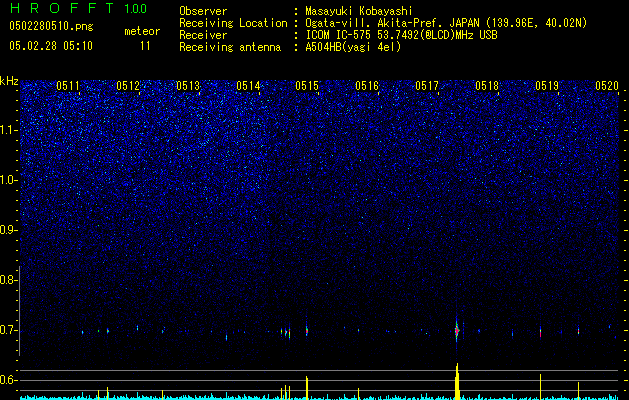Select the 1.1 frequency axis label
The width and height of the screenshot is (629, 400).
tap(8, 130)
